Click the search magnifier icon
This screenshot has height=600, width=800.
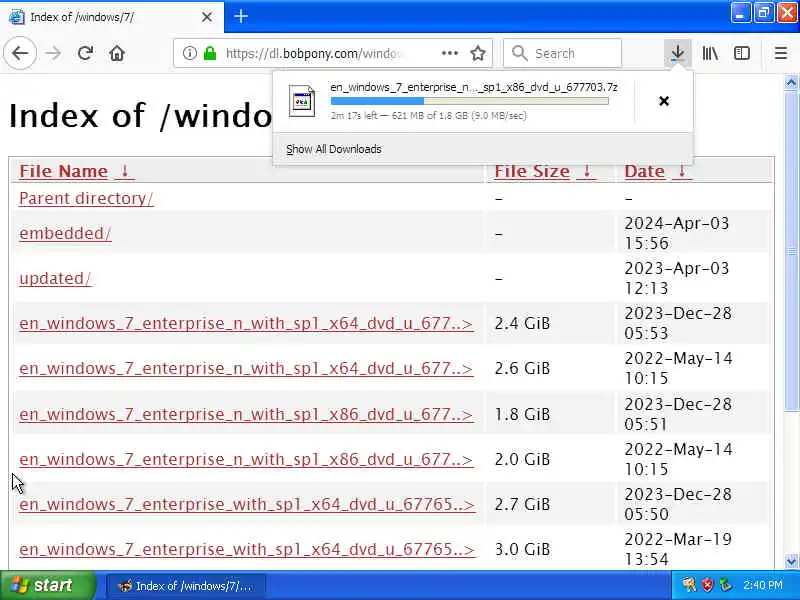(x=519, y=53)
